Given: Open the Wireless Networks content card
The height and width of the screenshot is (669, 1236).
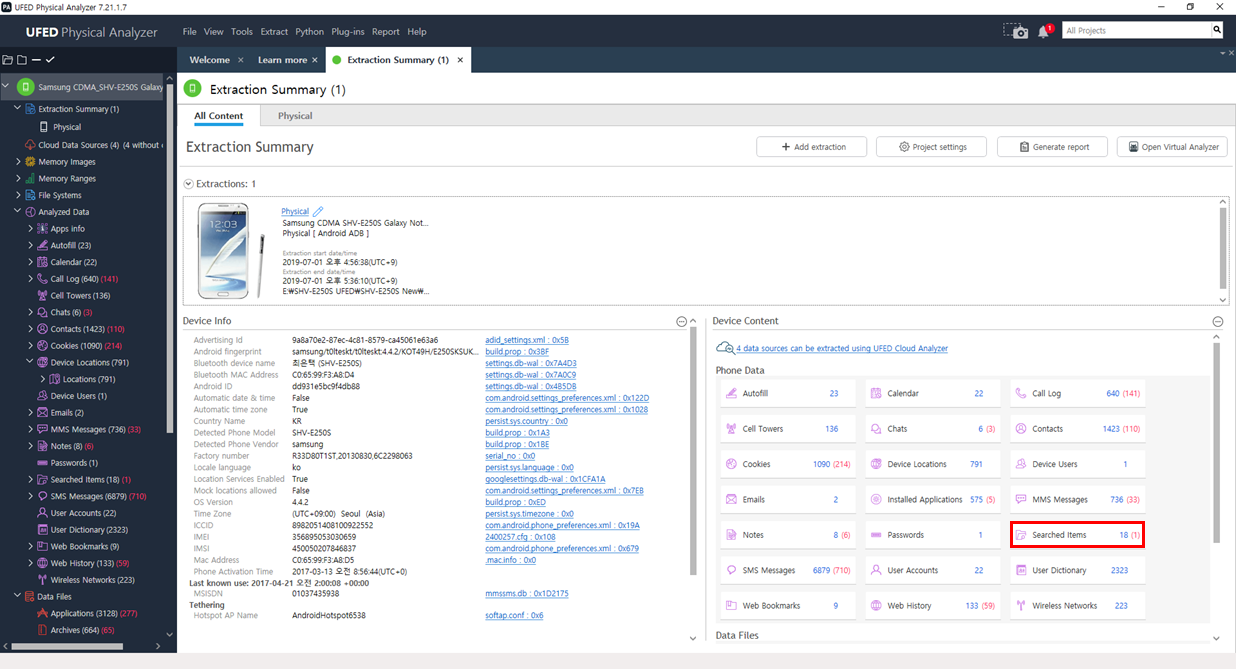Looking at the screenshot, I should coord(1077,605).
